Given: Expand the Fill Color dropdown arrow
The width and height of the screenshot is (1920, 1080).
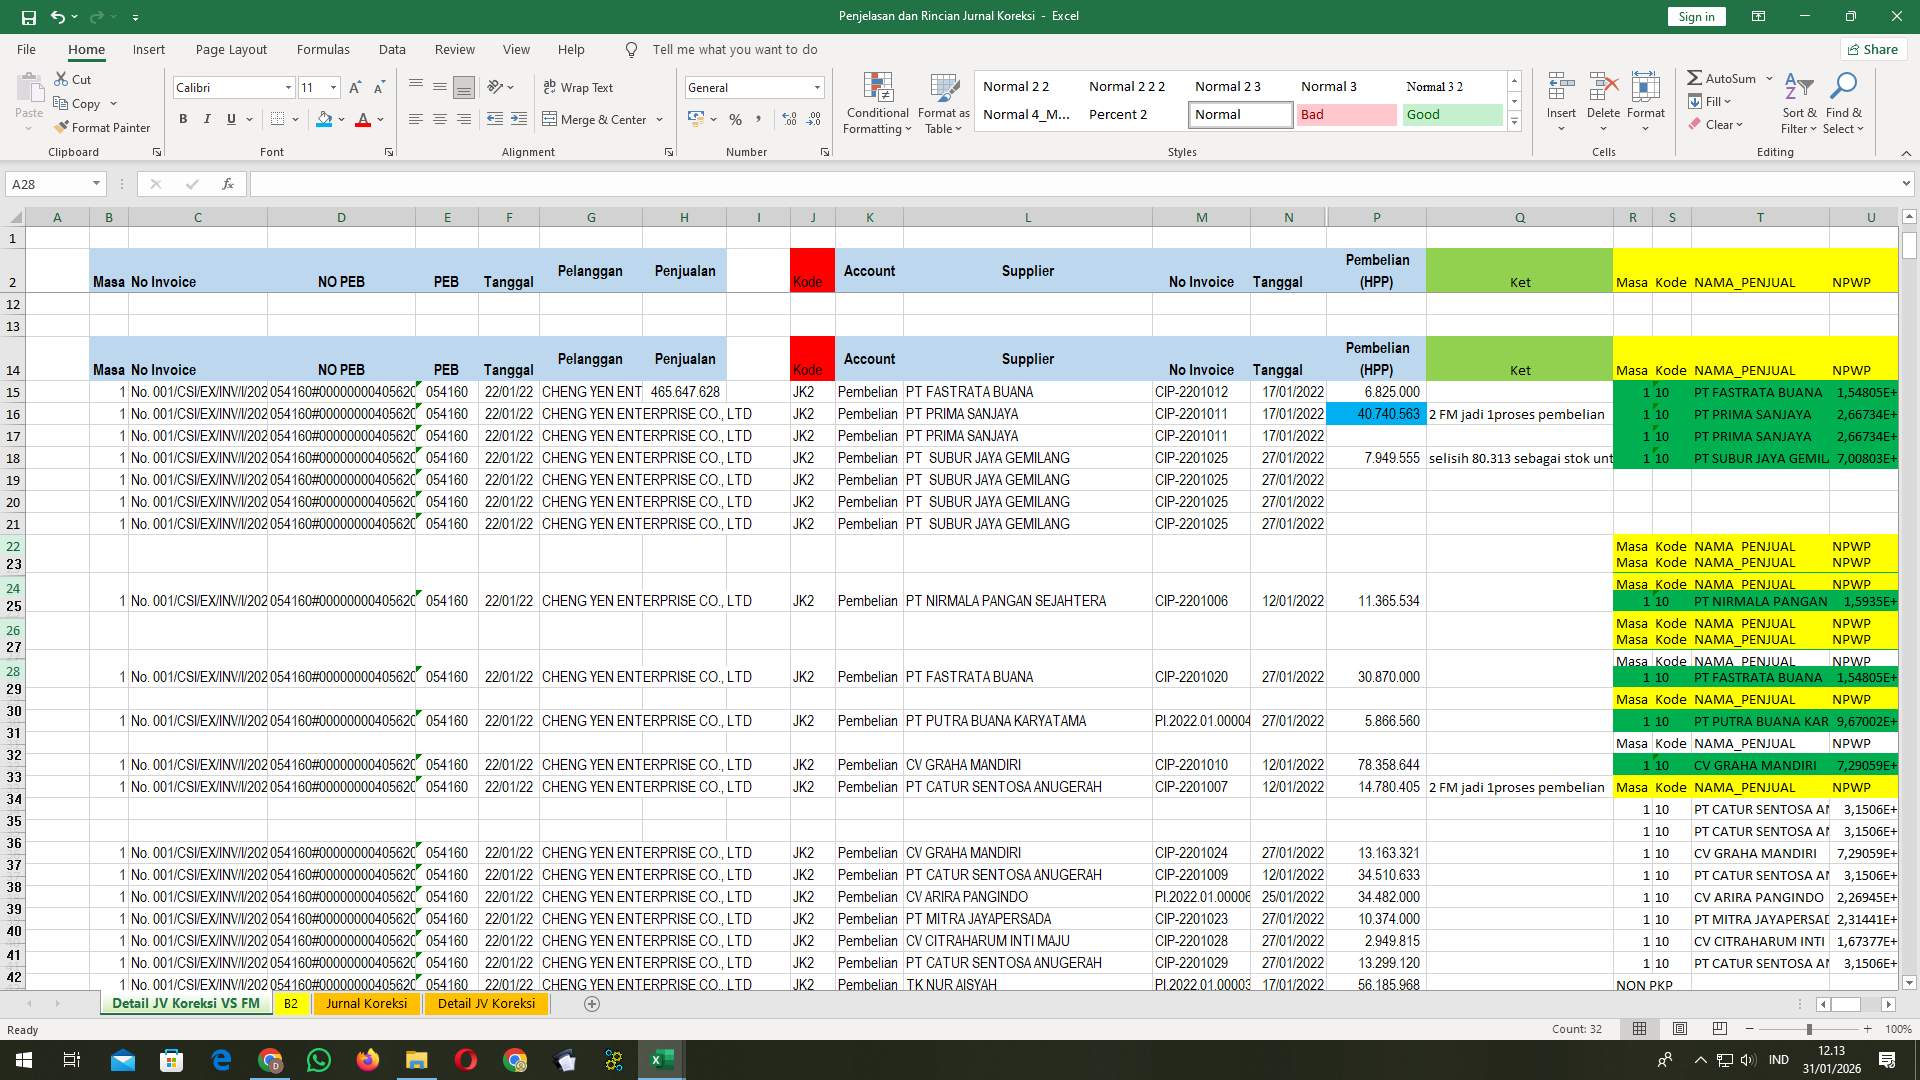Looking at the screenshot, I should (340, 120).
